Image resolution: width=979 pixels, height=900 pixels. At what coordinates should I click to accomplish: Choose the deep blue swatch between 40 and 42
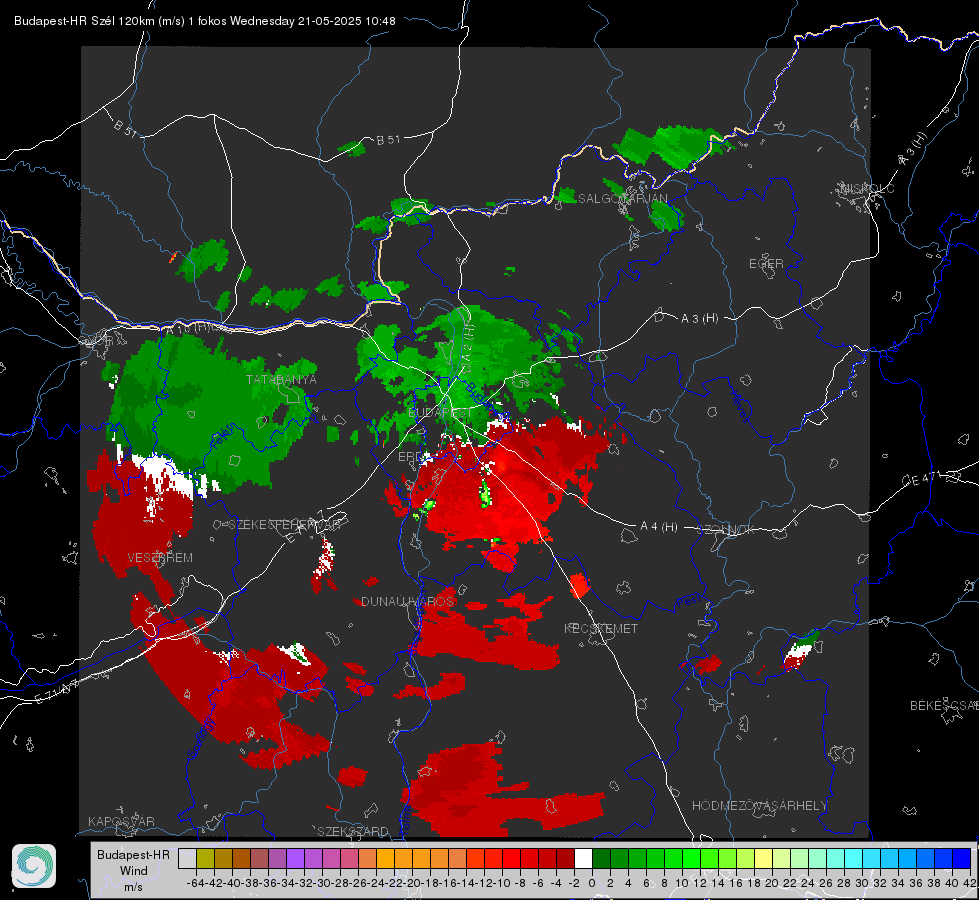(962, 858)
